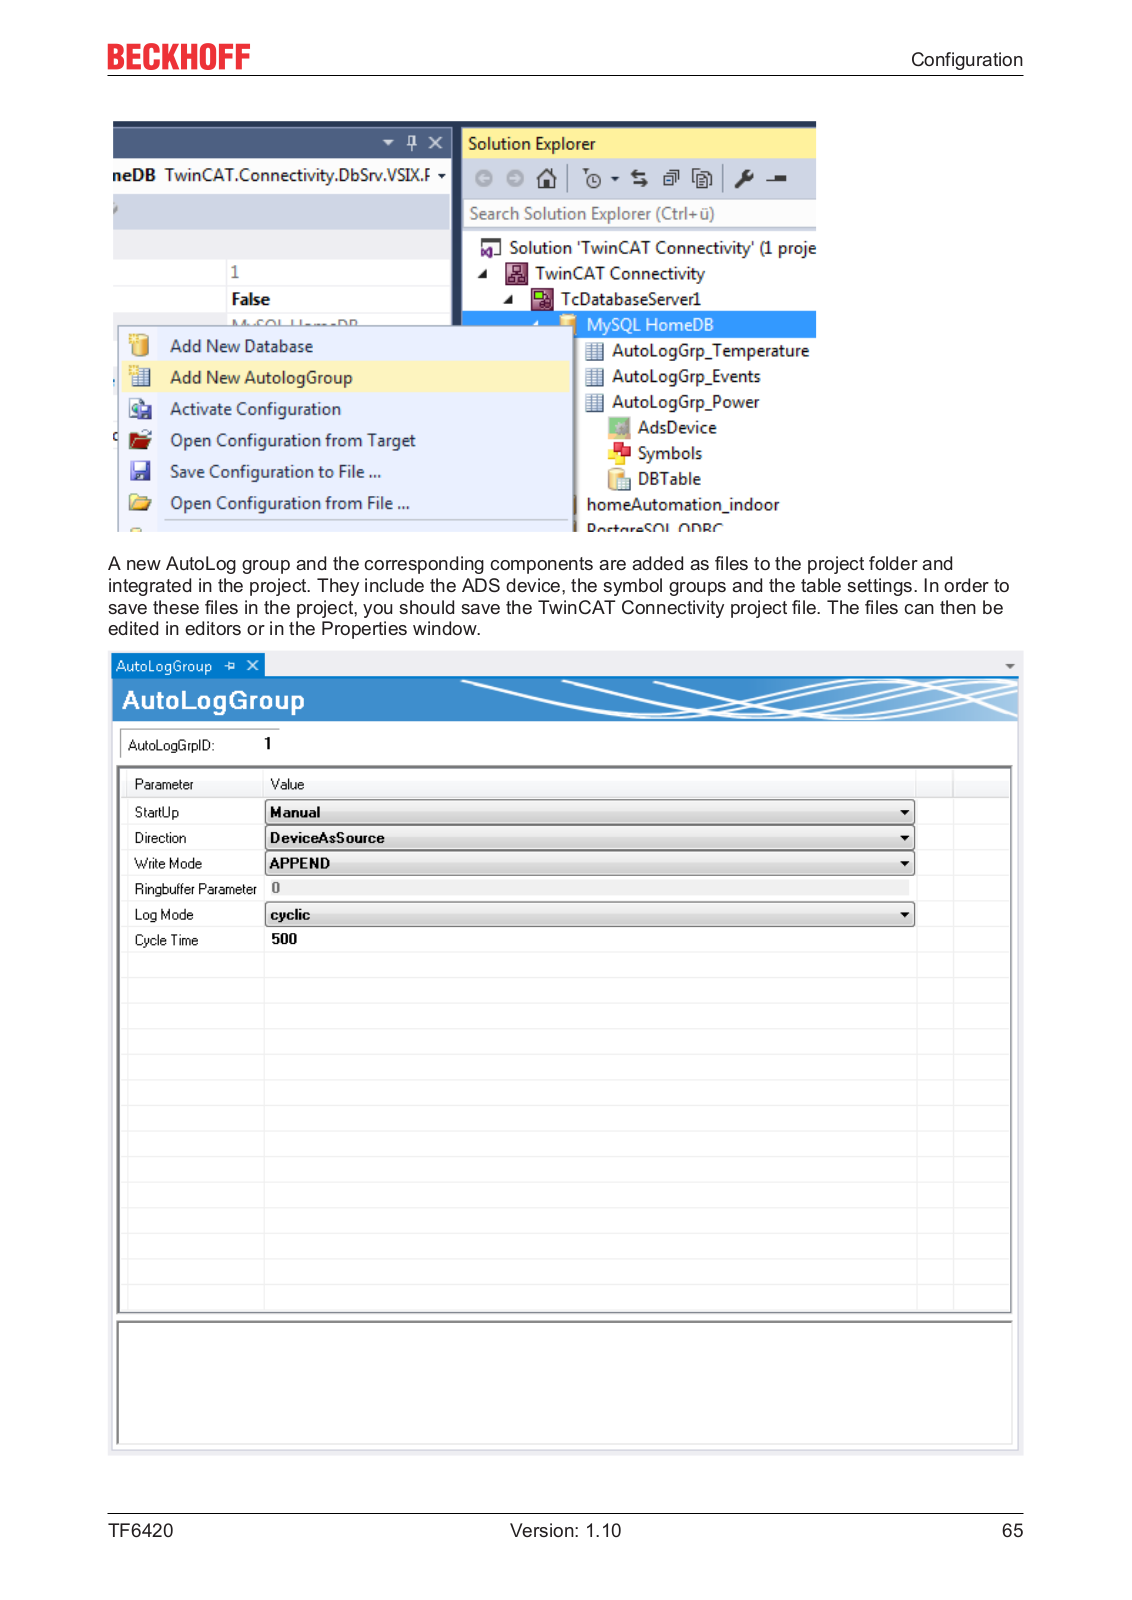Select the homeAutomation_indoor node
The height and width of the screenshot is (1600, 1132).
pyautogui.click(x=683, y=505)
